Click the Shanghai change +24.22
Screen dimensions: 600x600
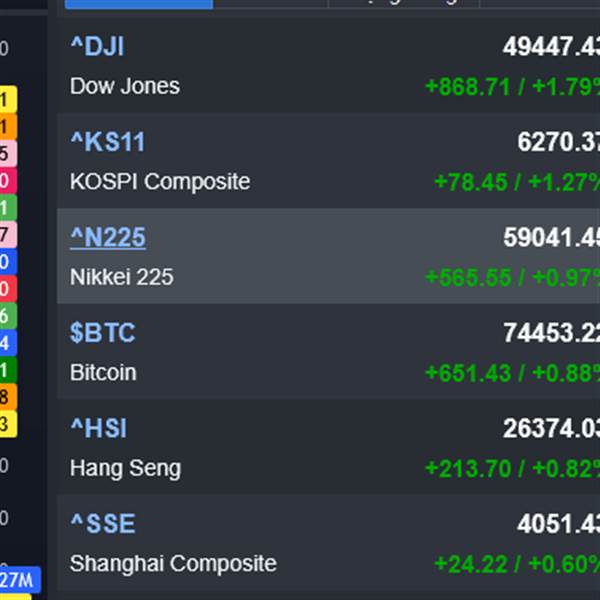[x=471, y=564]
